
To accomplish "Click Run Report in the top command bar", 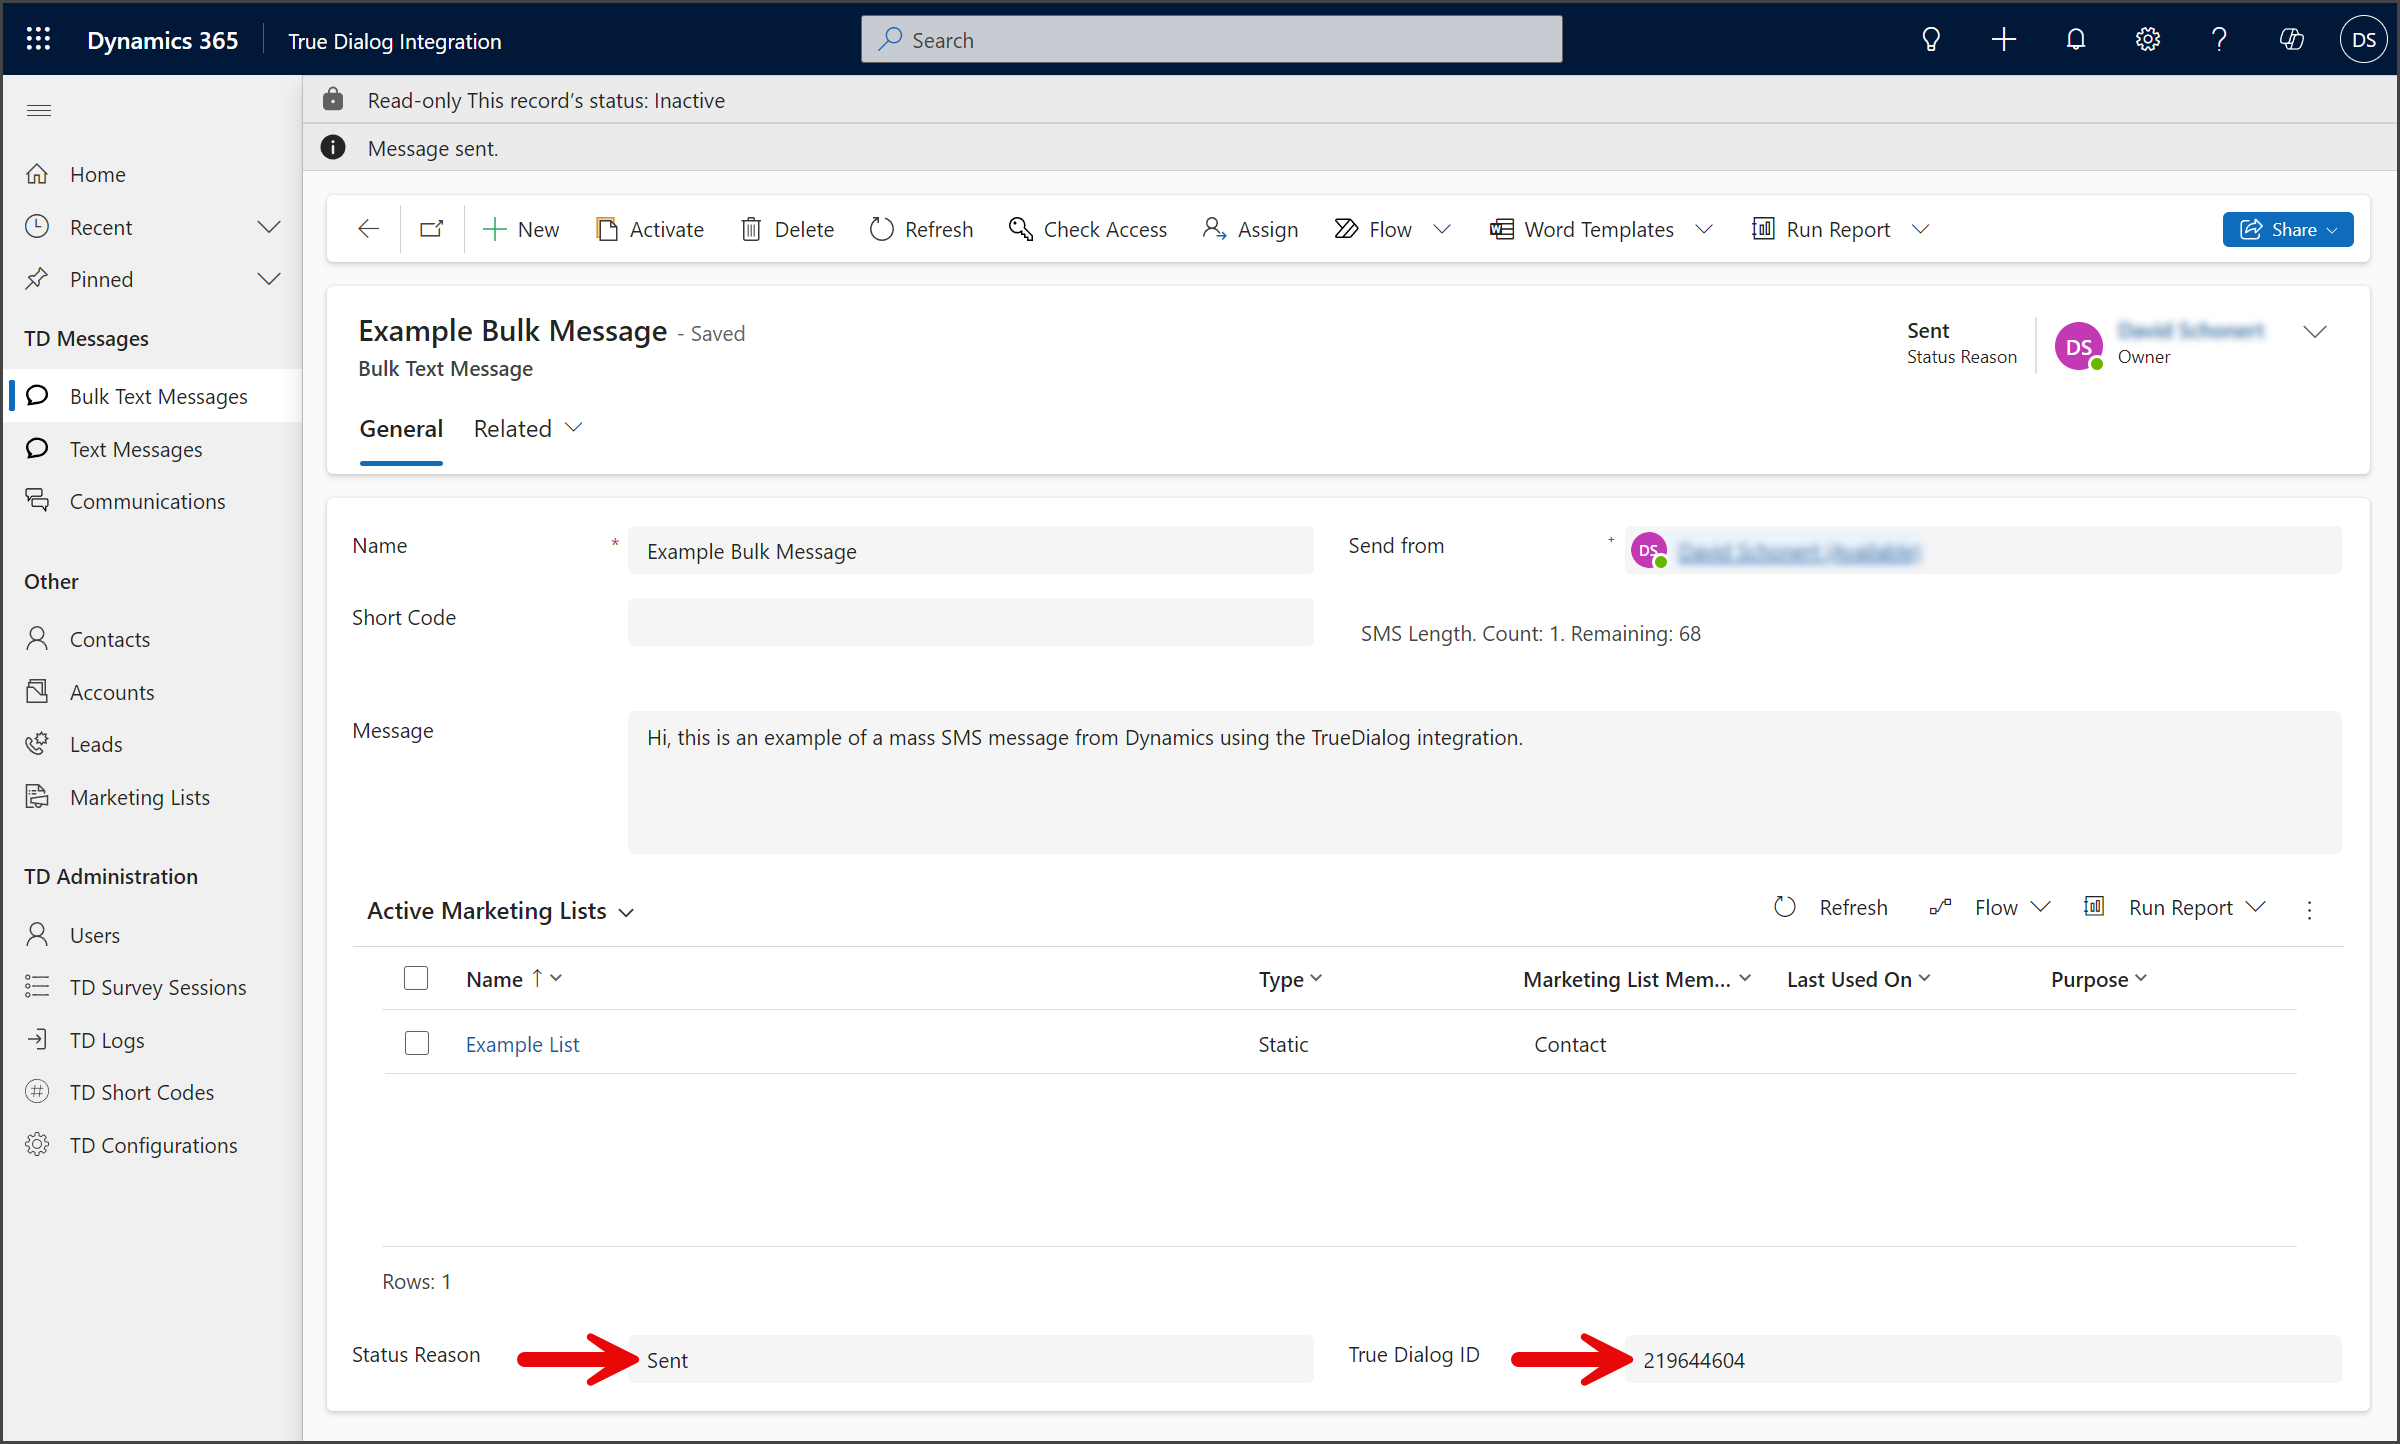I will [x=1822, y=229].
